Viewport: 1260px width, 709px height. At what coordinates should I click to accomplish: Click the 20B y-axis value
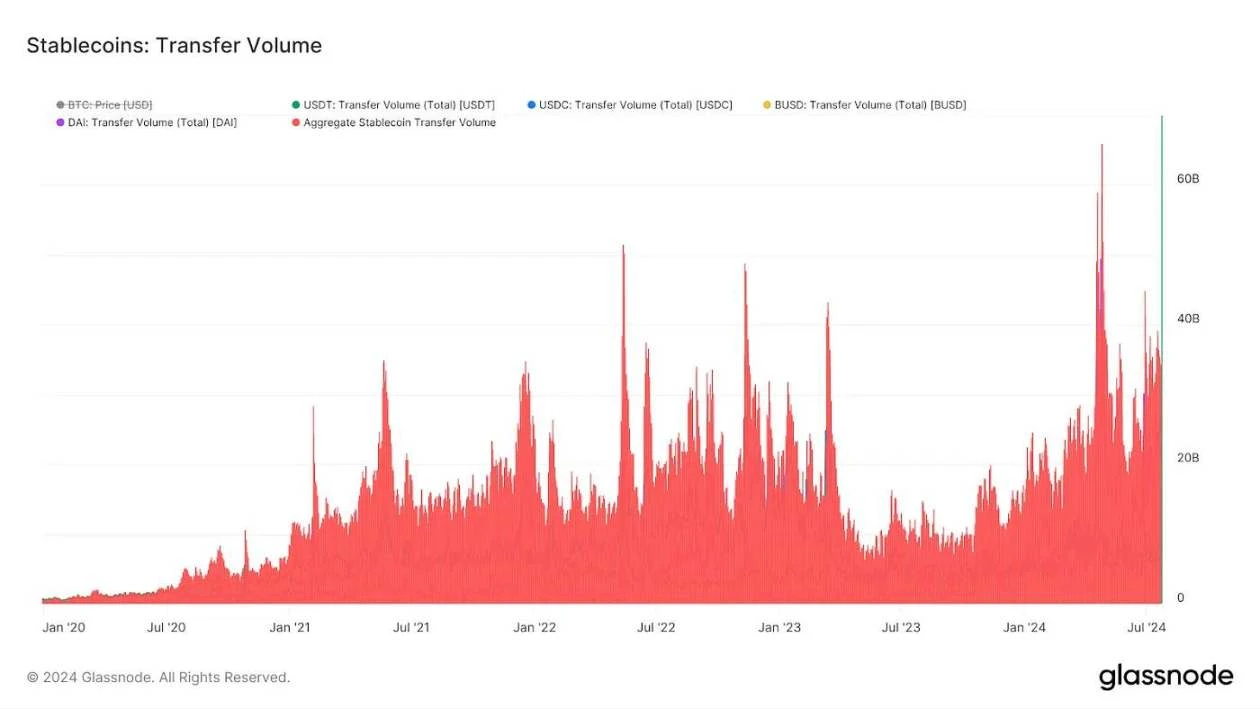pos(1187,458)
